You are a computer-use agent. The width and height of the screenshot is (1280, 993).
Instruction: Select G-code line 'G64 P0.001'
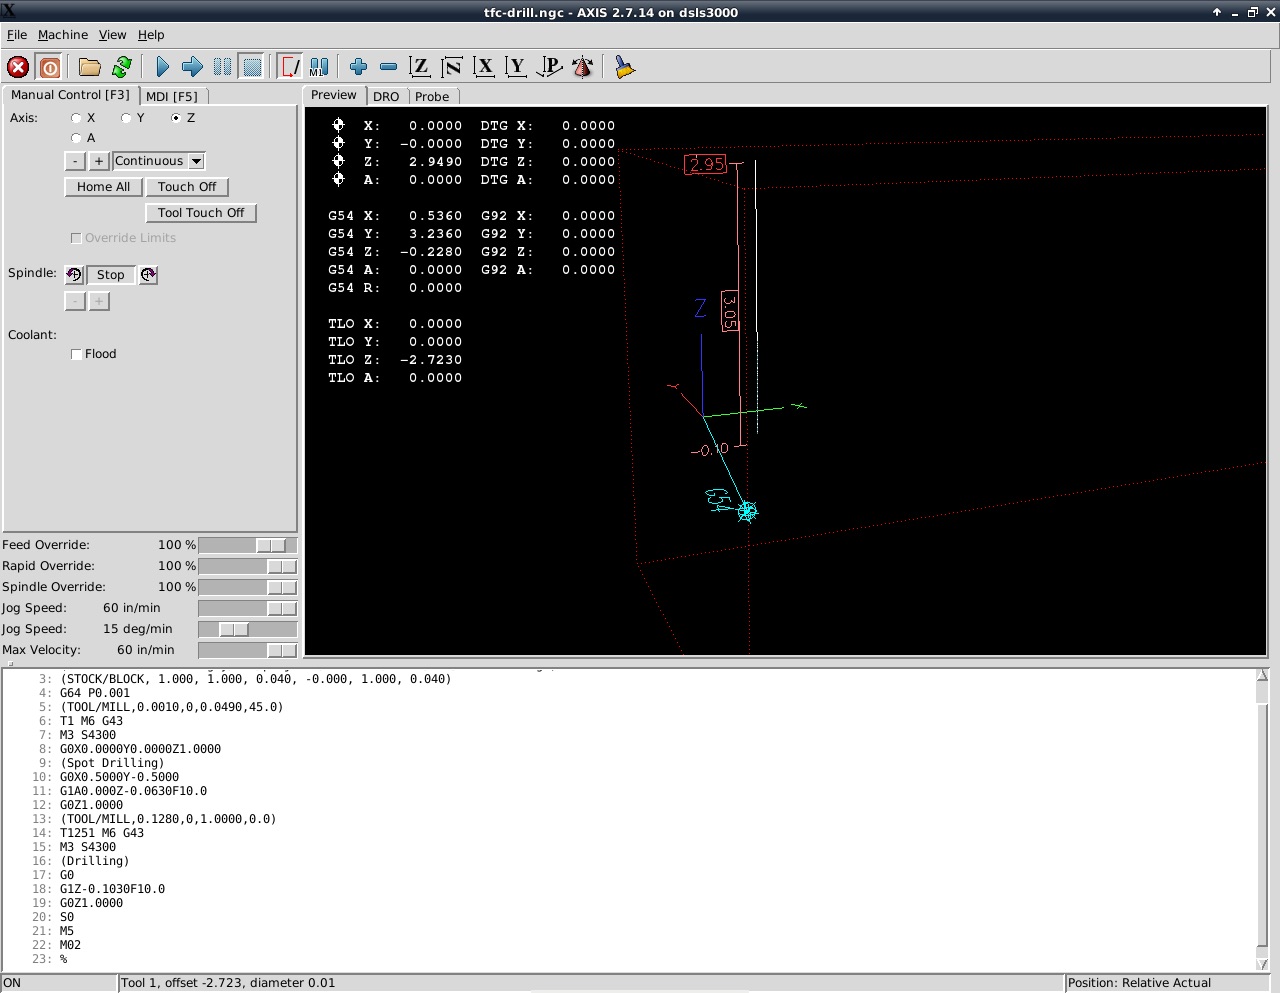pyautogui.click(x=95, y=693)
